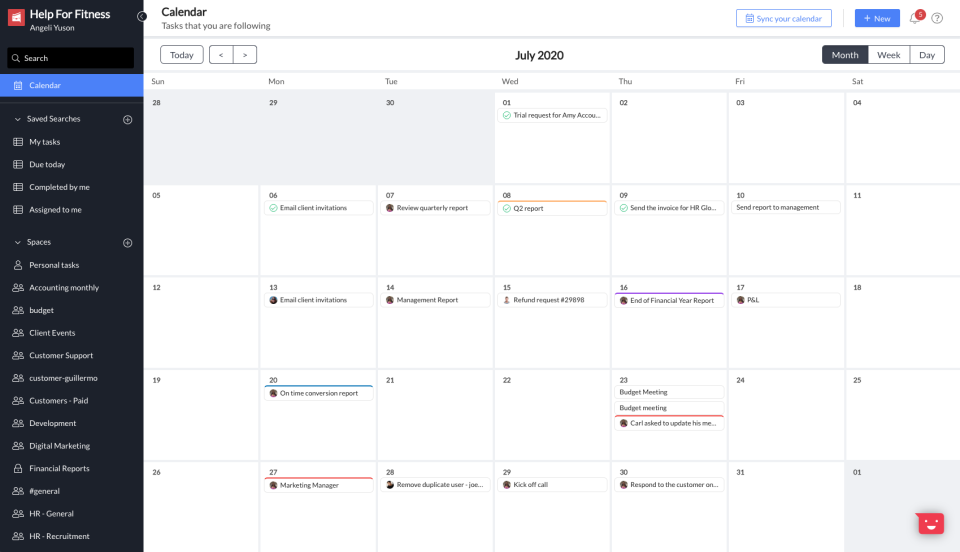Click the avatar on Kick off call task
The height and width of the screenshot is (552, 960).
pyautogui.click(x=506, y=485)
